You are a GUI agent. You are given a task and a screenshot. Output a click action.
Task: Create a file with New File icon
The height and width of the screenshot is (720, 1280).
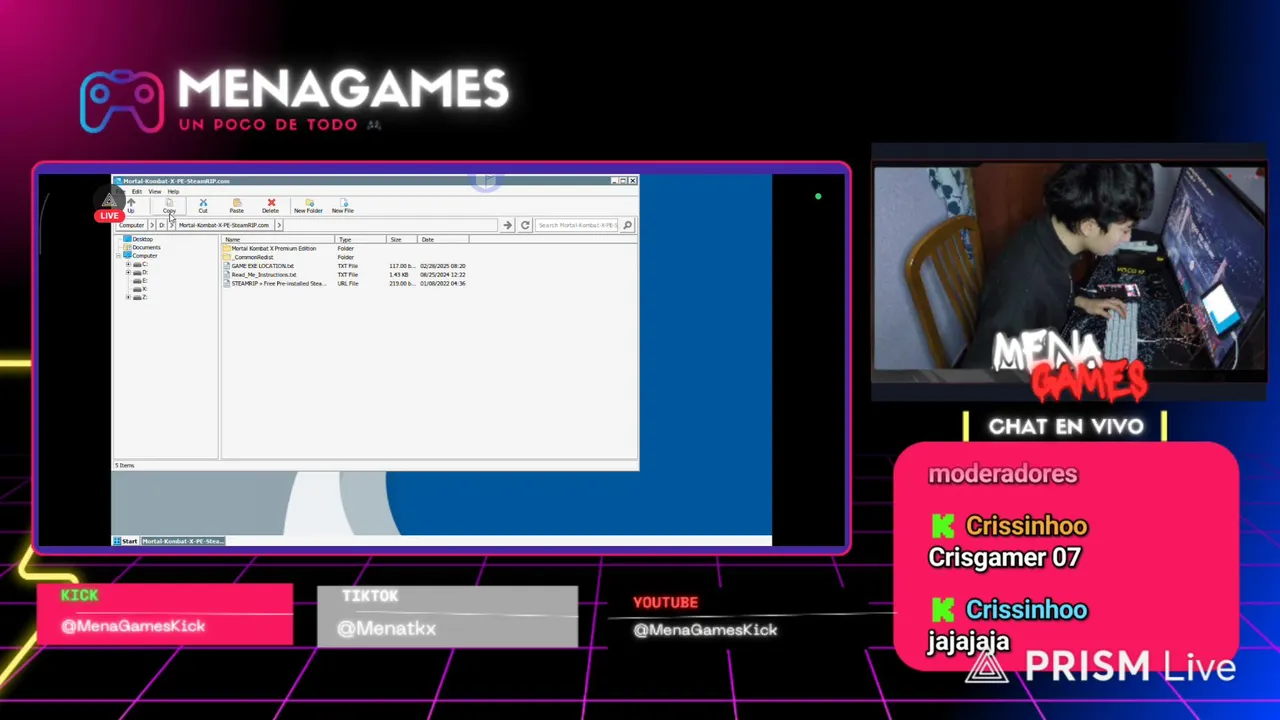pos(343,202)
